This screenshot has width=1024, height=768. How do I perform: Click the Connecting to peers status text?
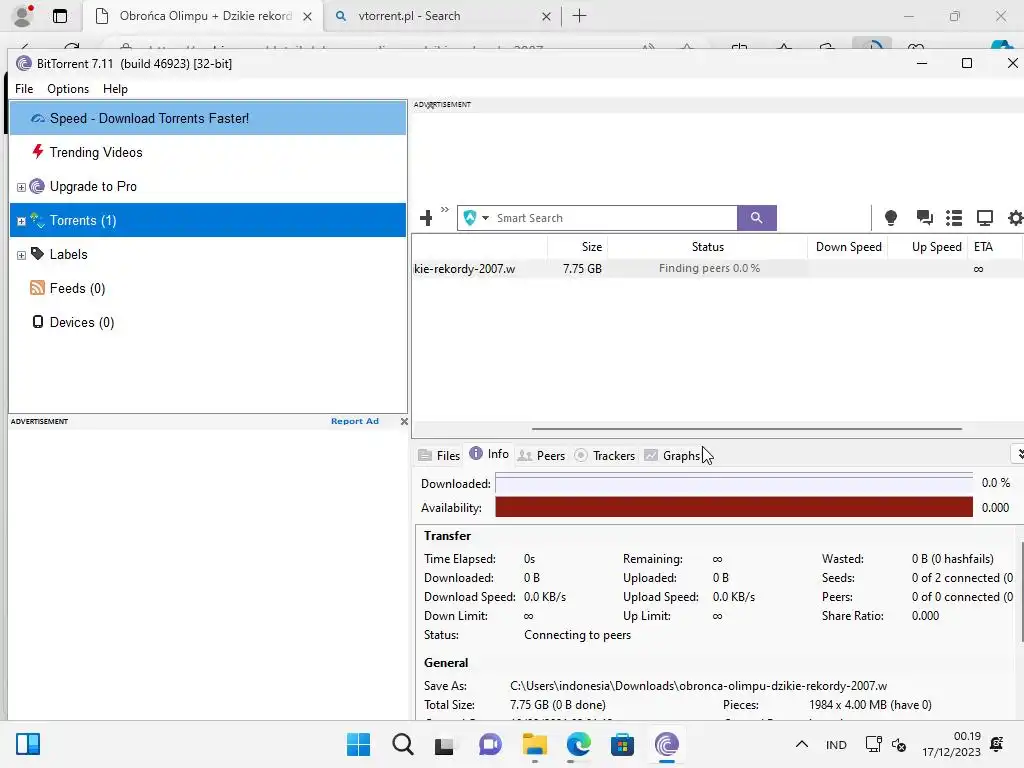tap(577, 635)
